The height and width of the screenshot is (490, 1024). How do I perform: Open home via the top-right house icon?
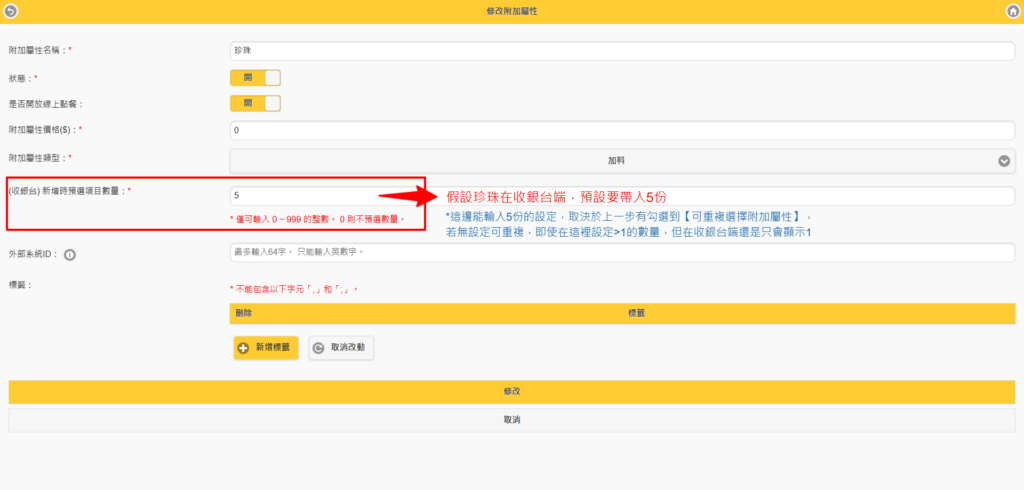coord(1012,11)
